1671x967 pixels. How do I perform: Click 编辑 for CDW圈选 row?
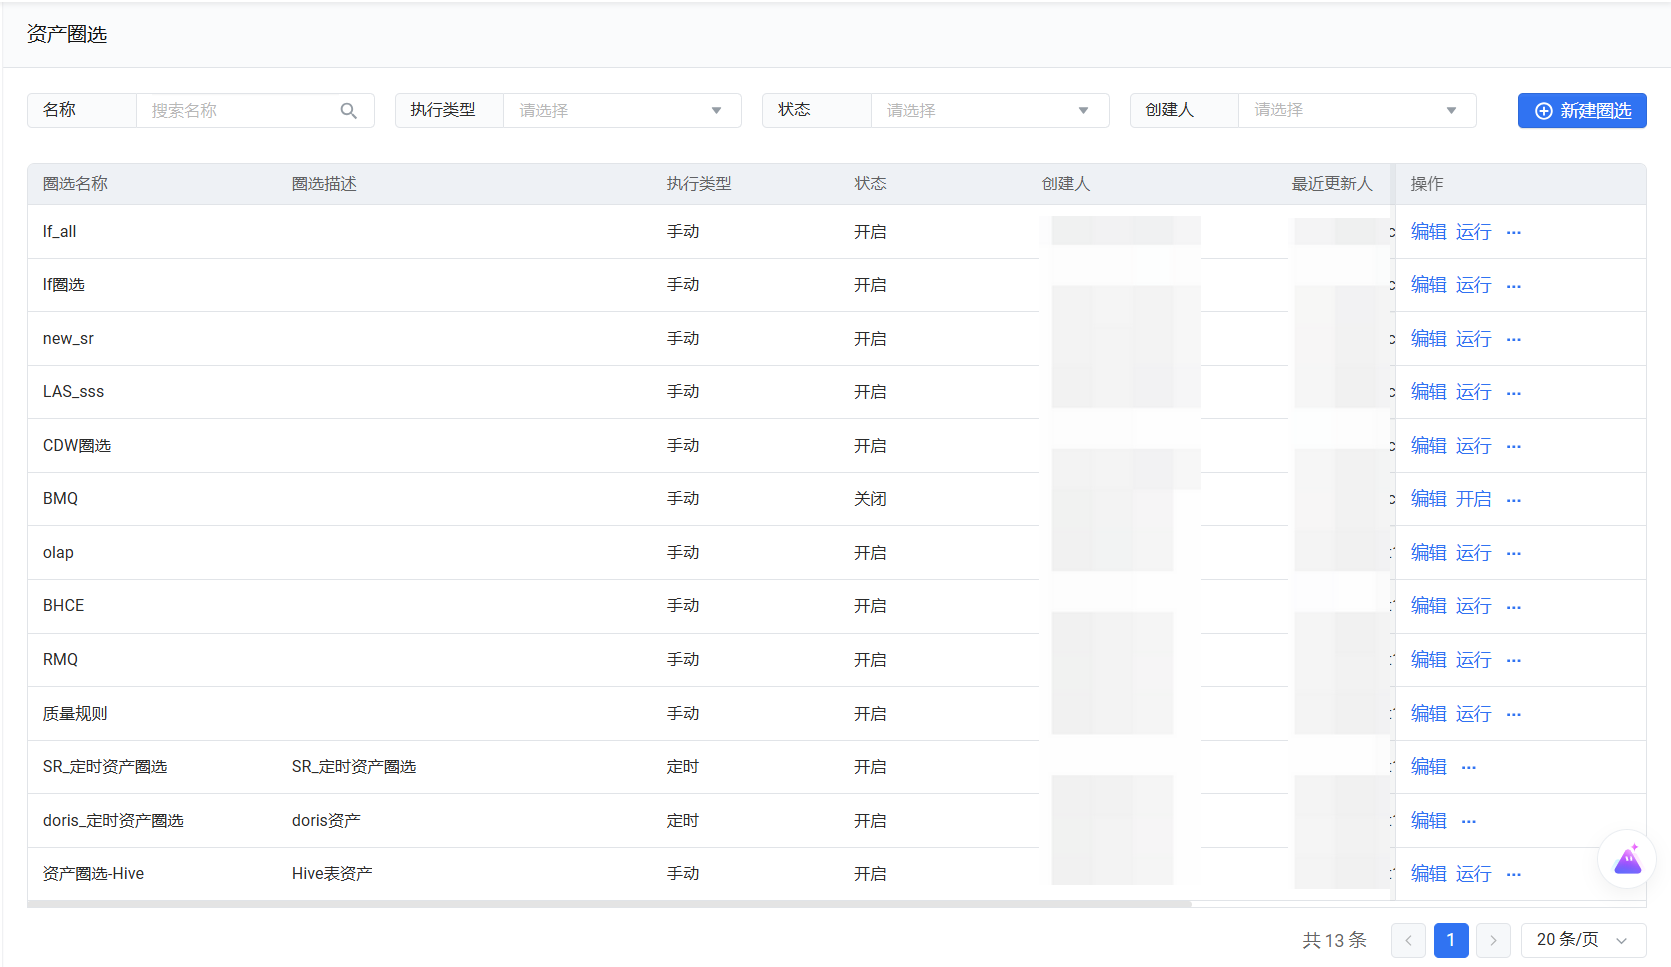tap(1428, 446)
